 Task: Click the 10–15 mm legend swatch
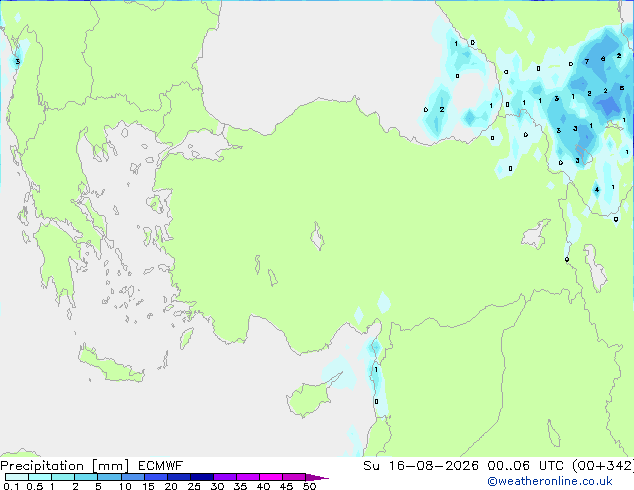pos(132,477)
